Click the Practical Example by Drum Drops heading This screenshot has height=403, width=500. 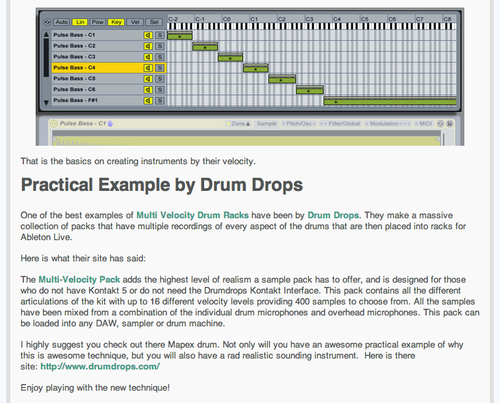162,185
